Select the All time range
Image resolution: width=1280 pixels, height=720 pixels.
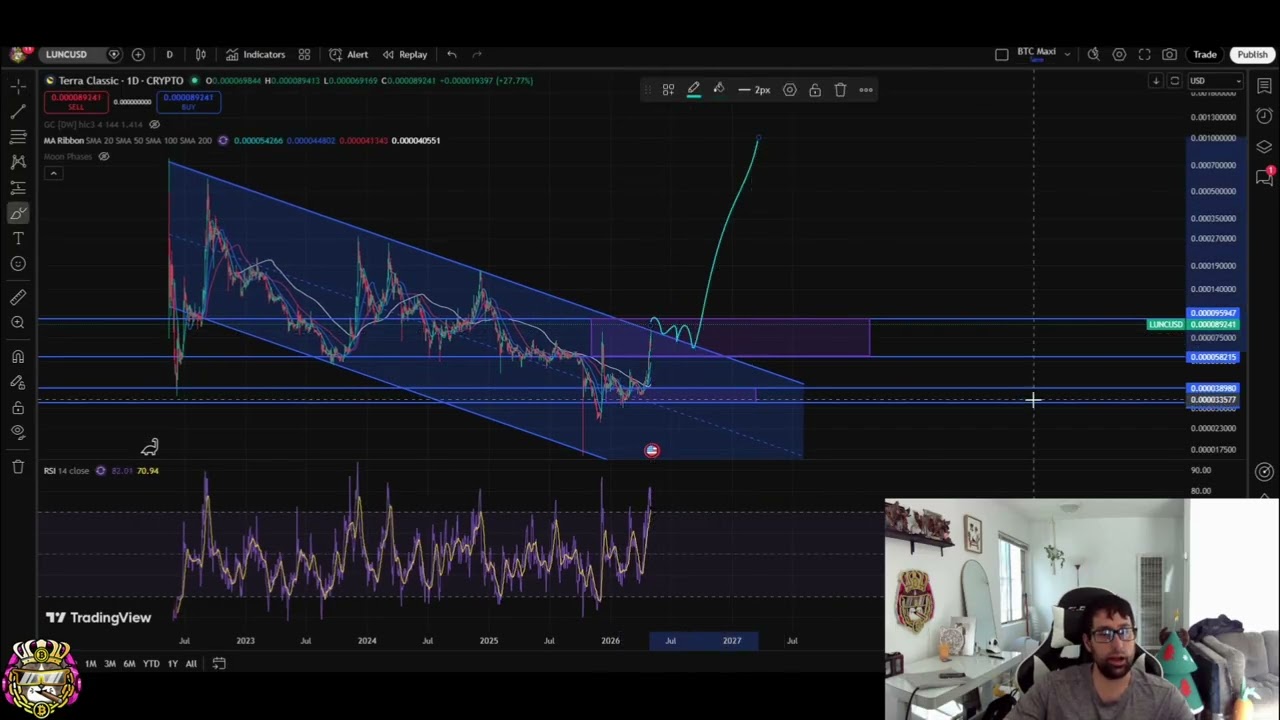pos(191,664)
